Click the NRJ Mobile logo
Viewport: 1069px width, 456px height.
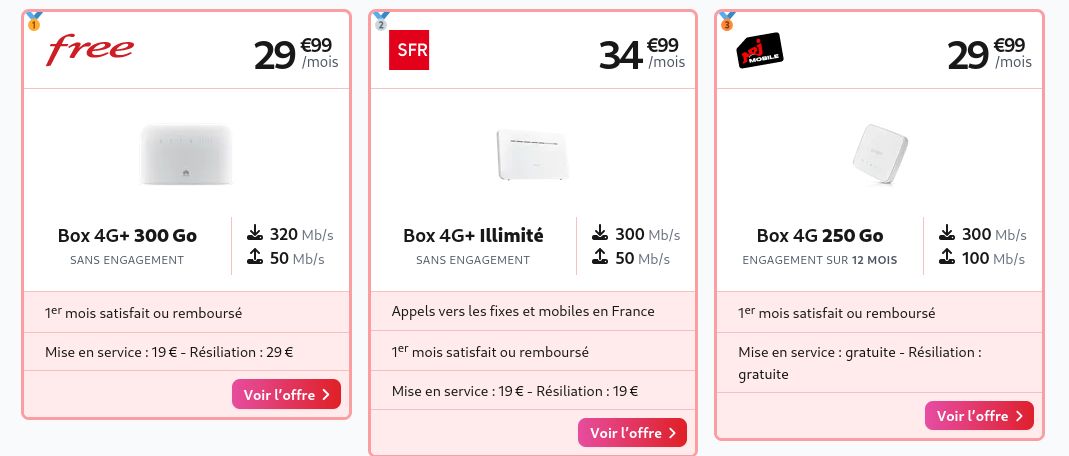click(x=758, y=50)
